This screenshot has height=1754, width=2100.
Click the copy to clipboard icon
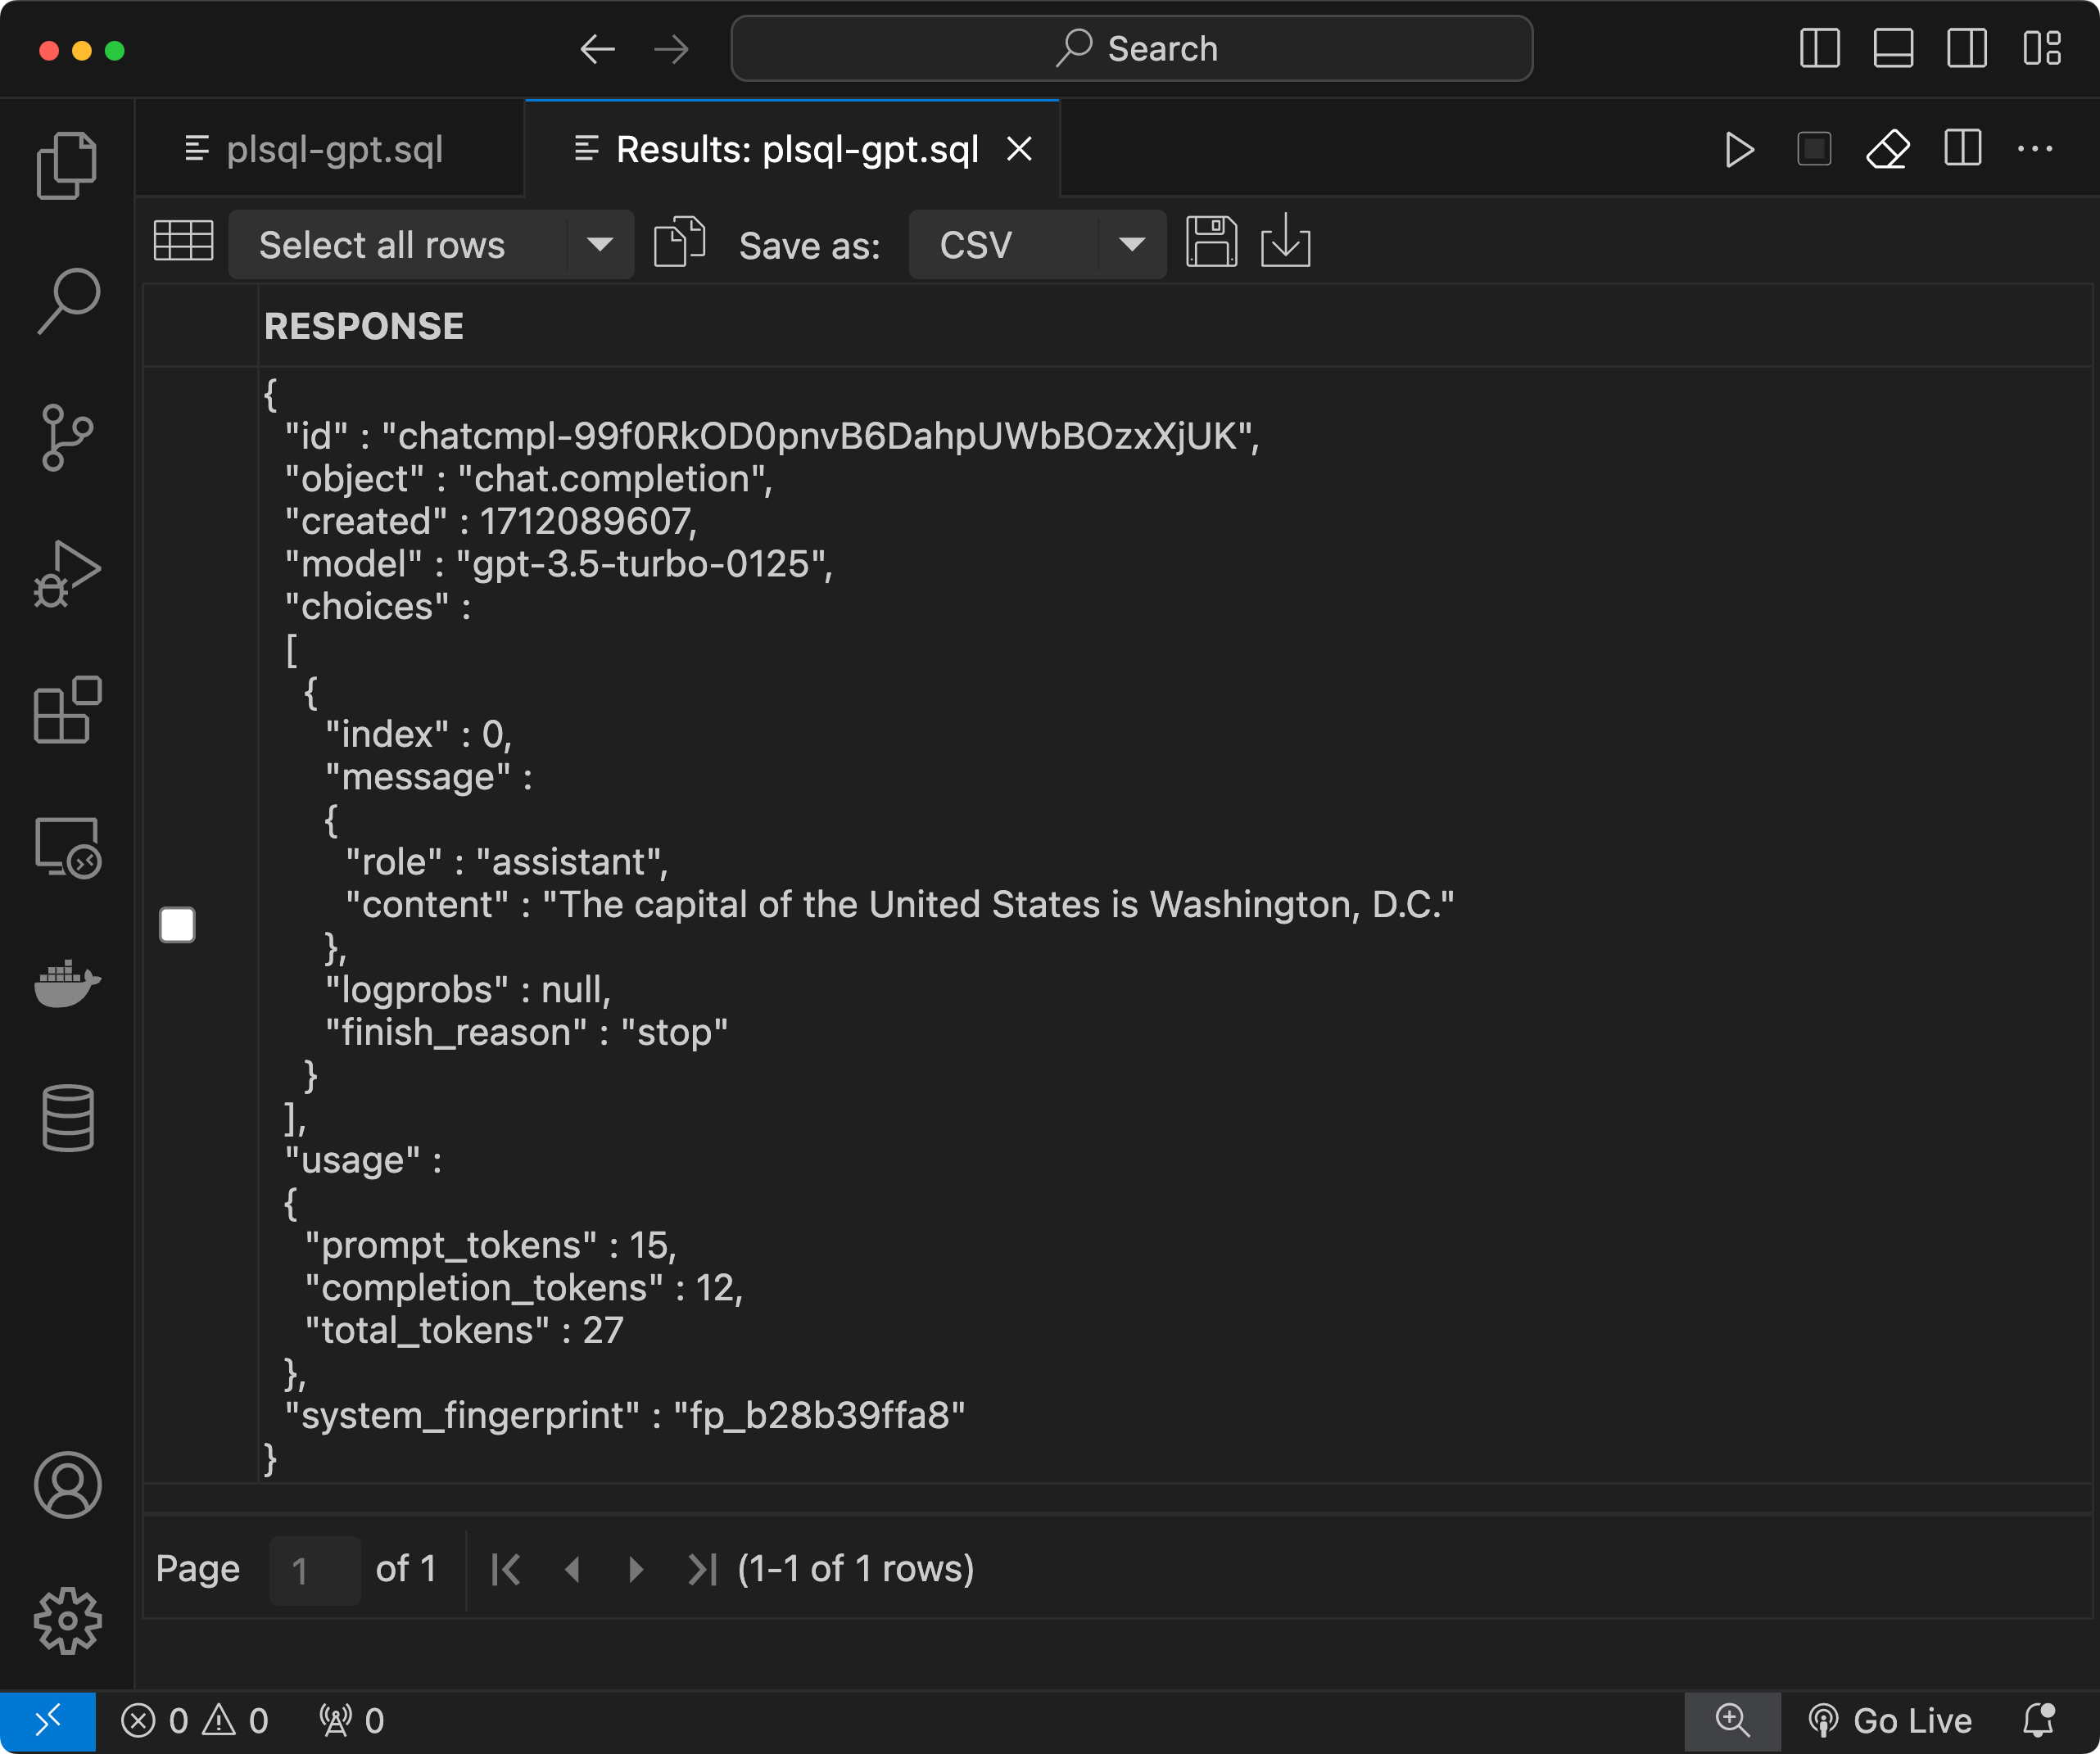pyautogui.click(x=679, y=243)
